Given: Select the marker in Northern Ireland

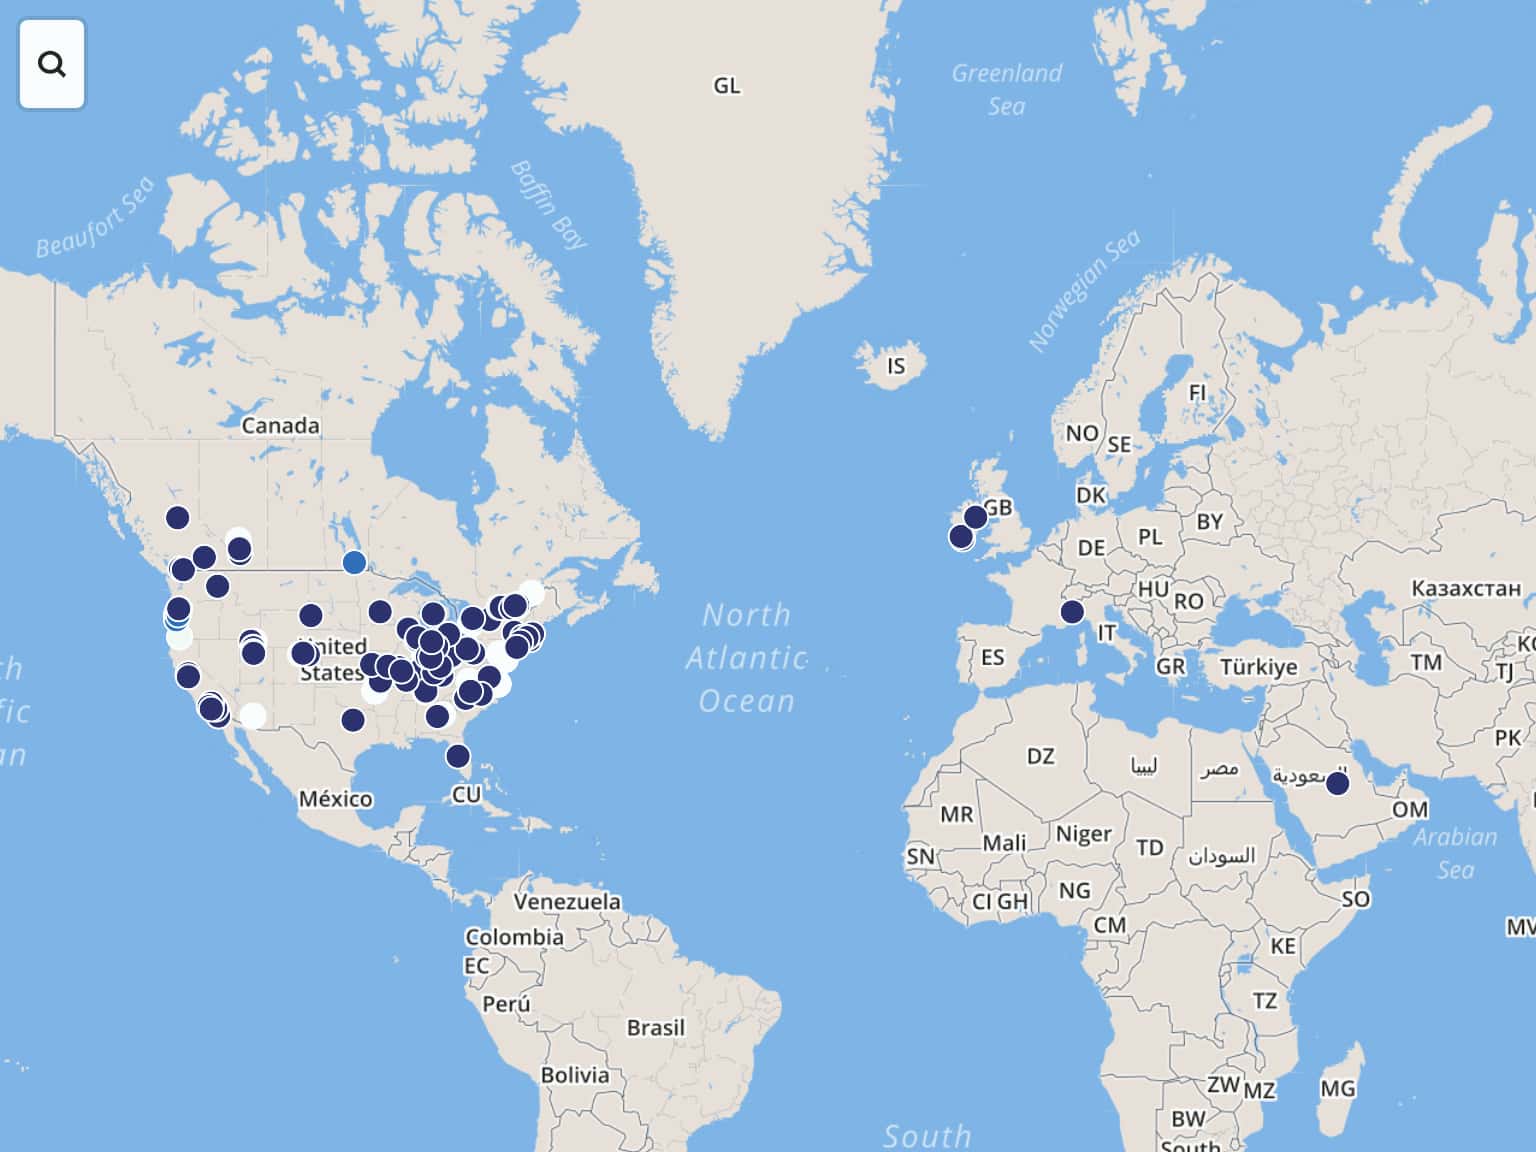Looking at the screenshot, I should pyautogui.click(x=975, y=517).
